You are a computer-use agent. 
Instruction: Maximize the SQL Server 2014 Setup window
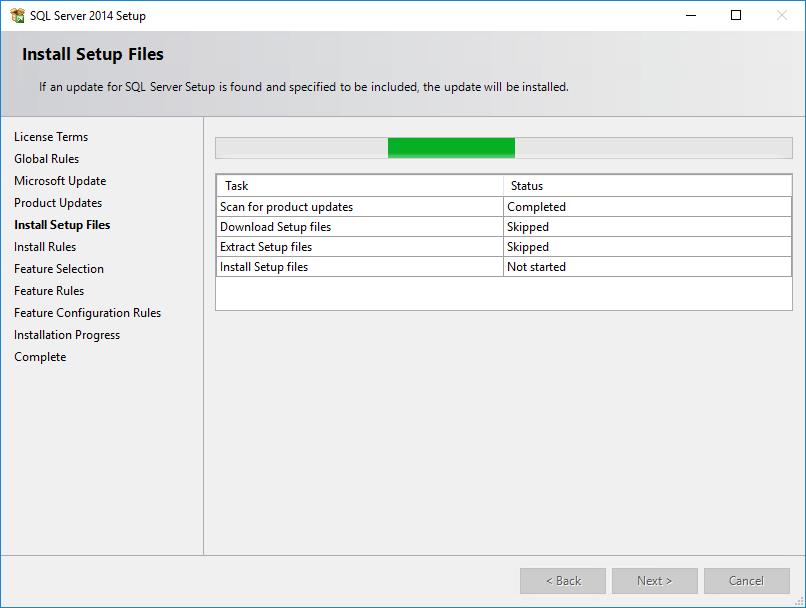point(736,15)
